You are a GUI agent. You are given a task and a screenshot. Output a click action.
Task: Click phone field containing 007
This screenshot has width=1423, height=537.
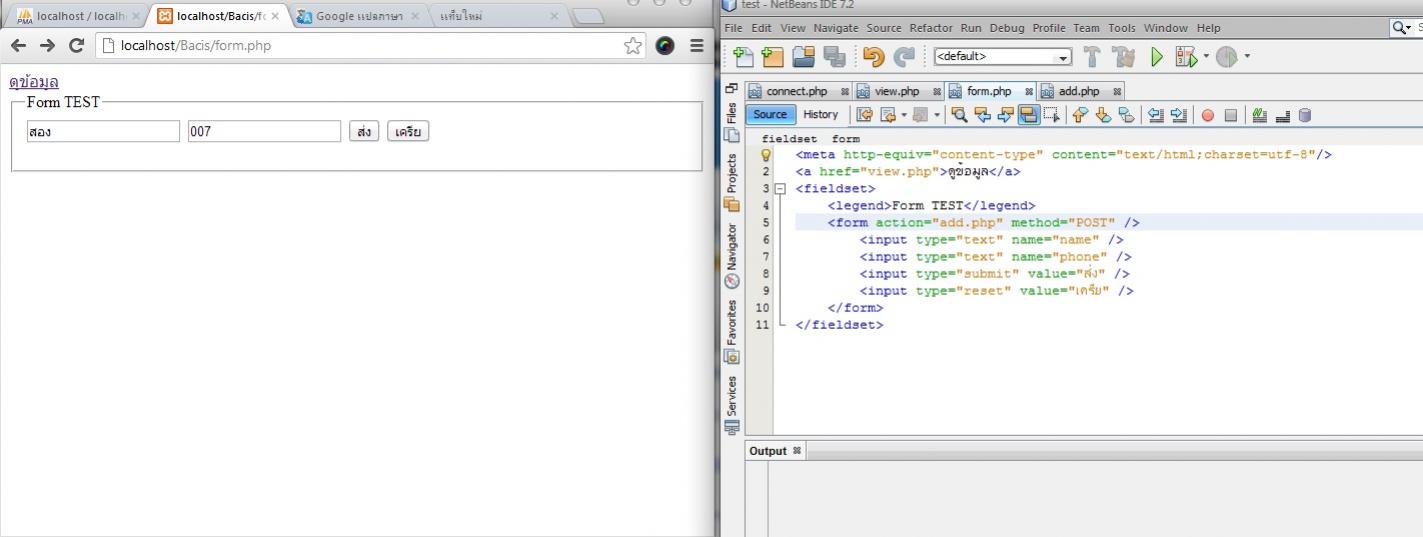pos(264,131)
